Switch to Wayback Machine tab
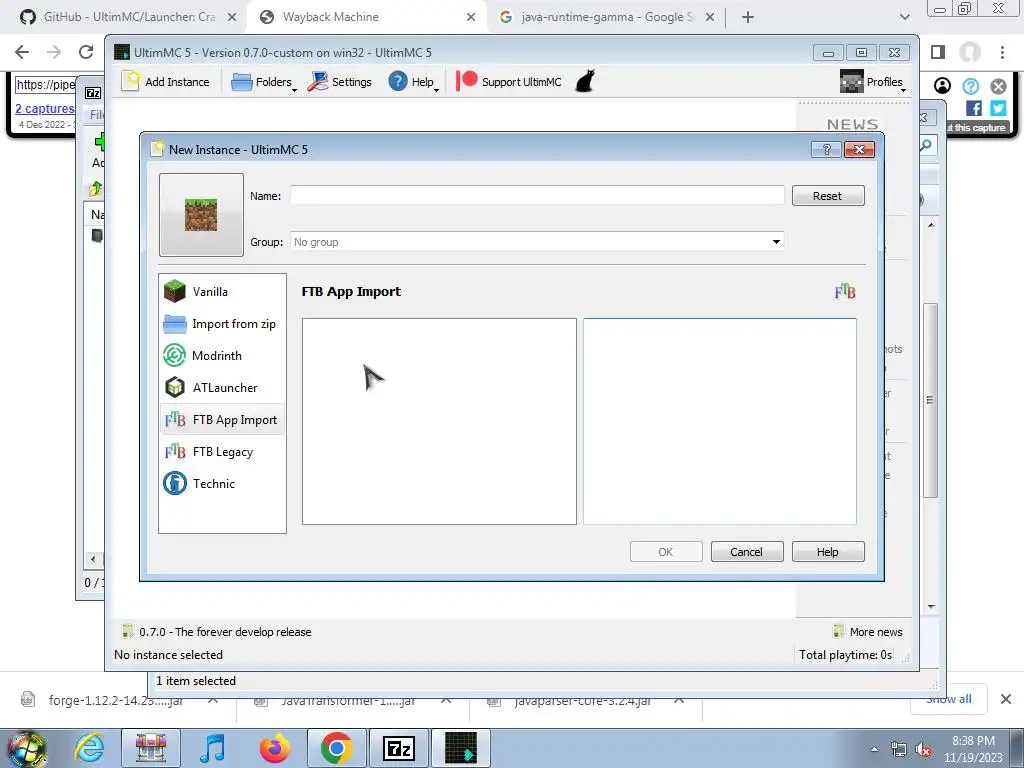The height and width of the screenshot is (768, 1024). 367,17
